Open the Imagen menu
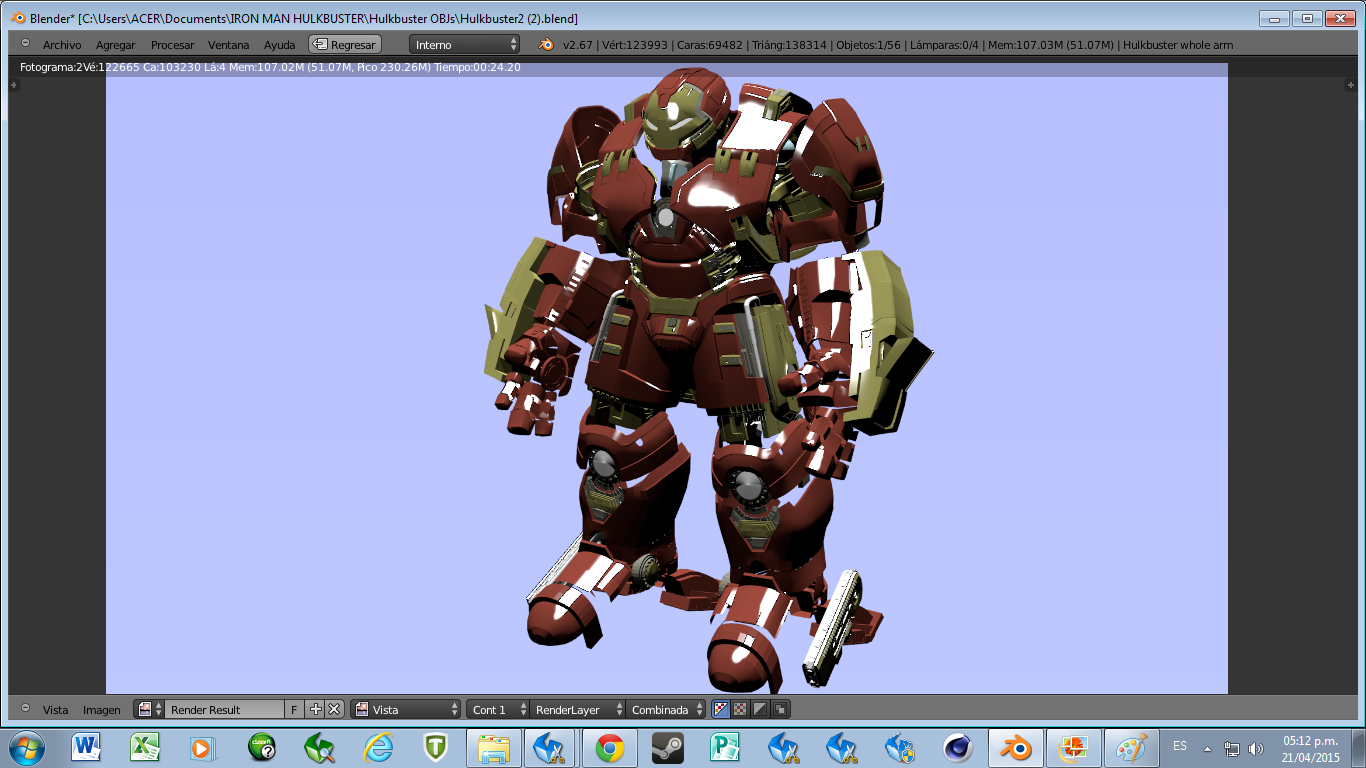The width and height of the screenshot is (1366, 768). click(x=101, y=710)
